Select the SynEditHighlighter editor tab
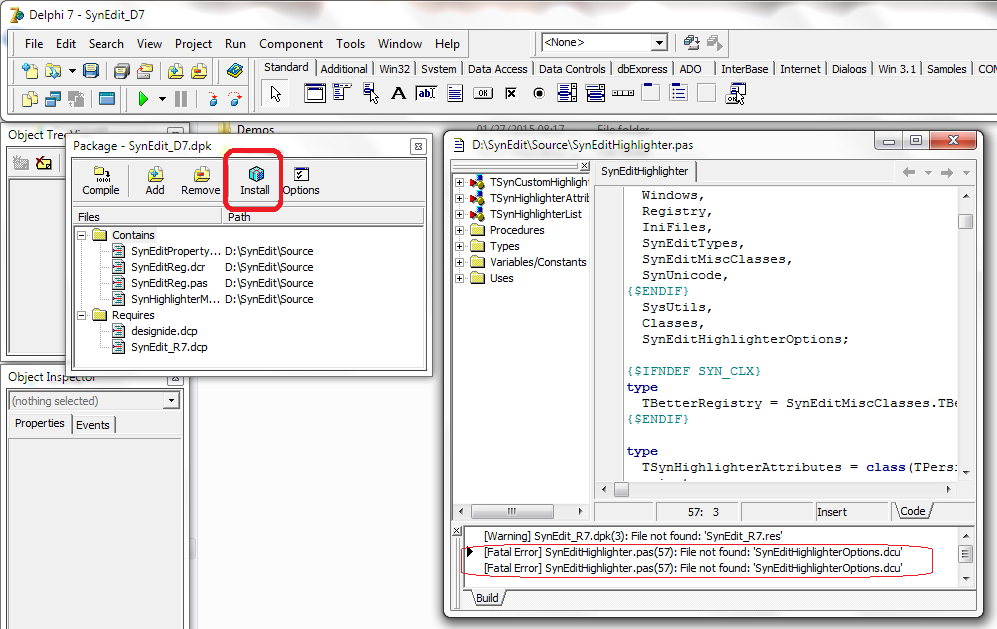Viewport: 997px width, 629px height. click(644, 171)
